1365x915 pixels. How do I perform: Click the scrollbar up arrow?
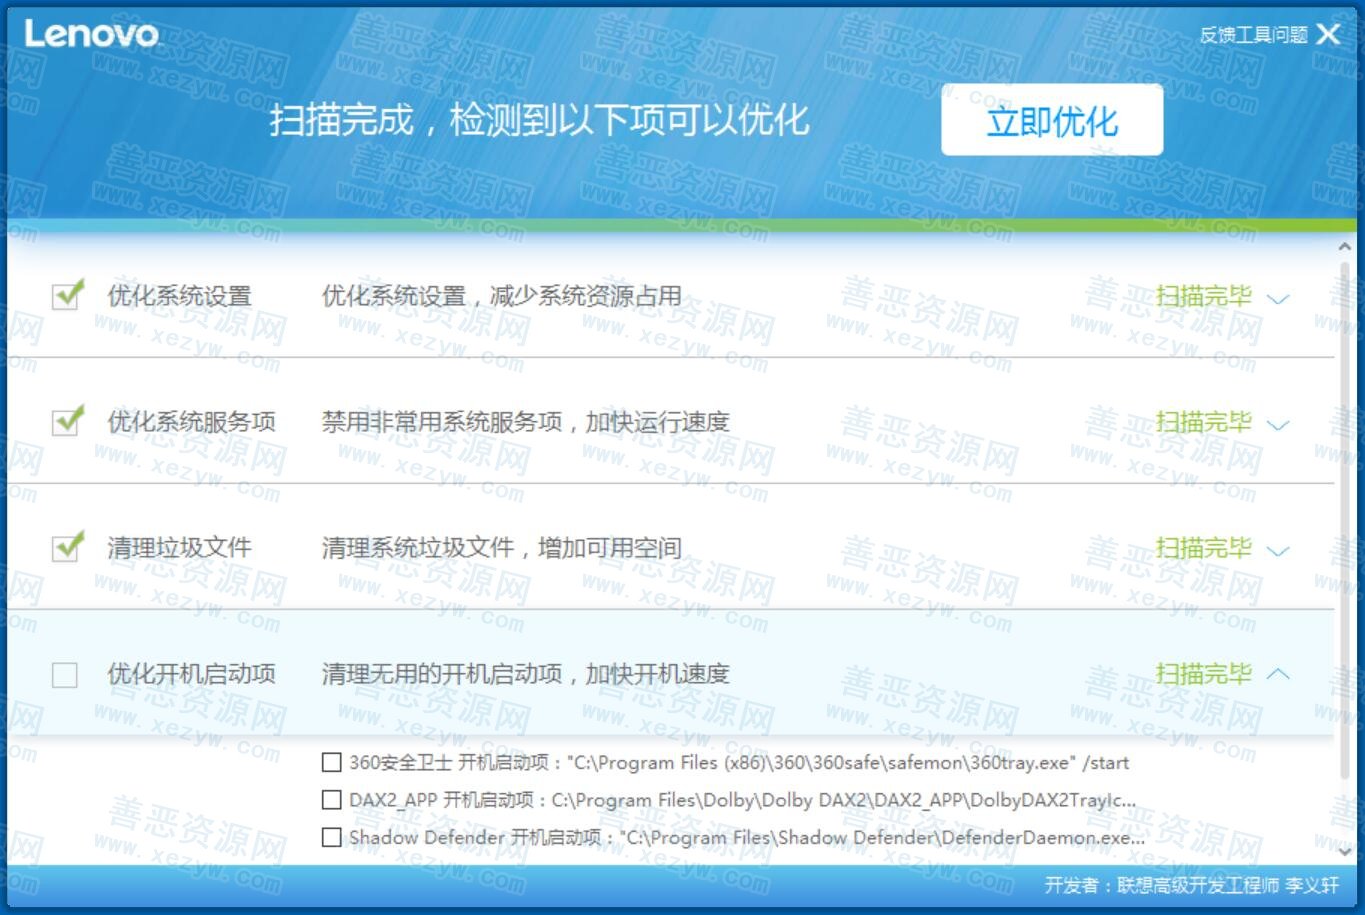(1345, 247)
